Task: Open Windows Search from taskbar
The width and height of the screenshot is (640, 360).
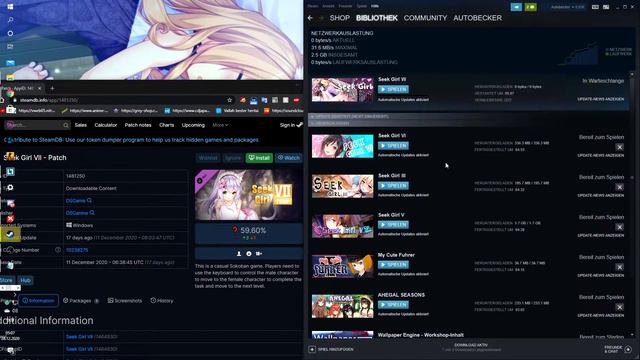Action: [10, 20]
